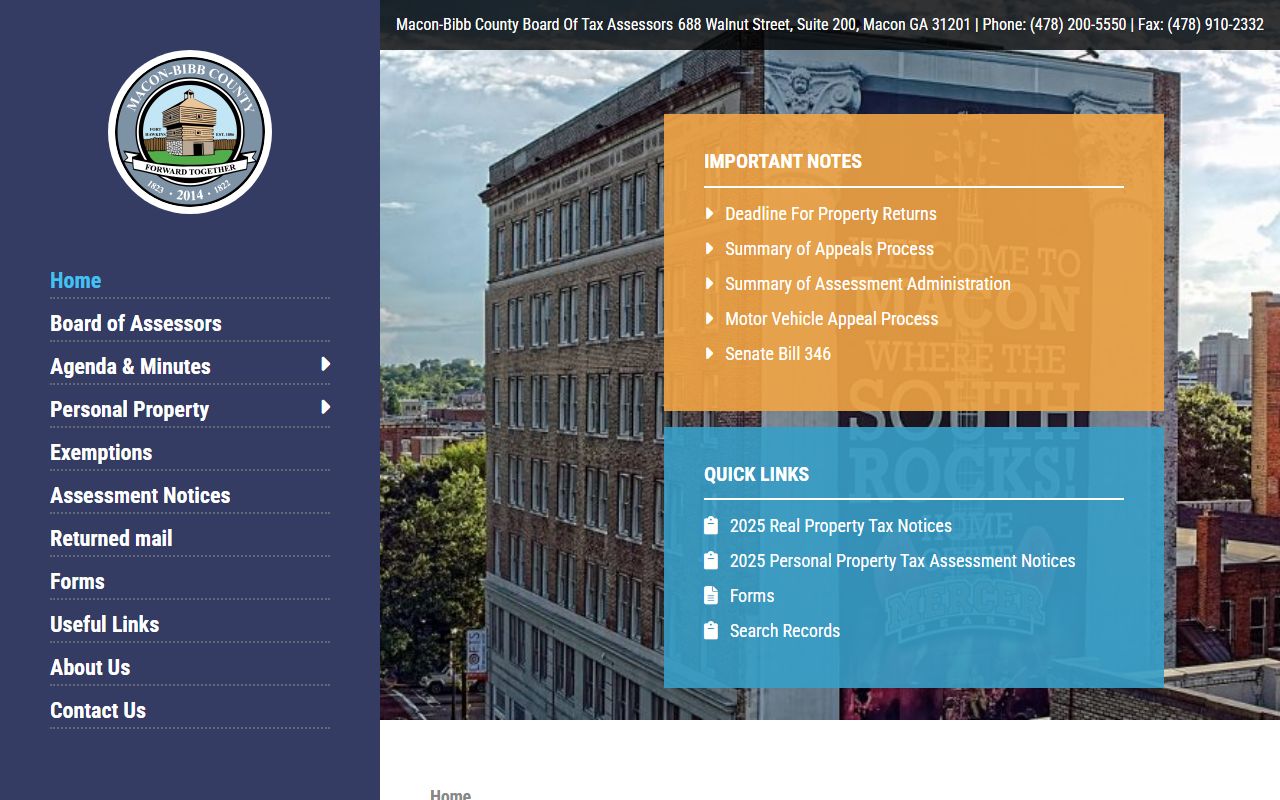
Task: Click the arrow bullet beside Deadline For Property Returns
Action: pyautogui.click(x=709, y=214)
